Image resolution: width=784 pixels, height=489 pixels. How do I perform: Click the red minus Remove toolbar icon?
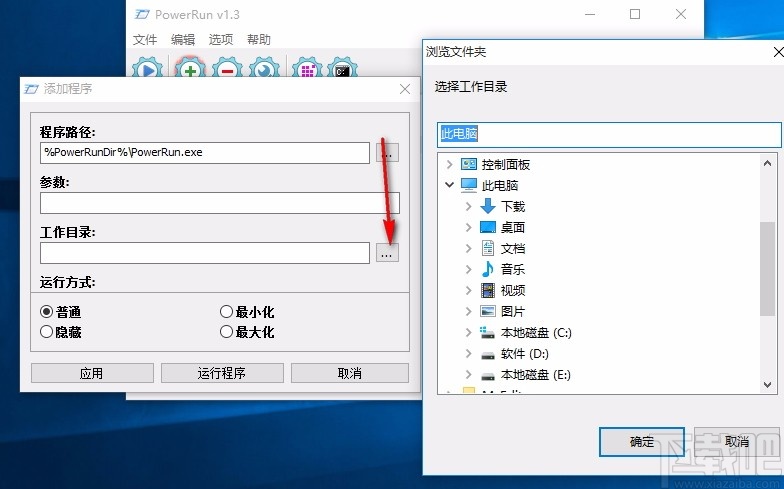tap(228, 69)
